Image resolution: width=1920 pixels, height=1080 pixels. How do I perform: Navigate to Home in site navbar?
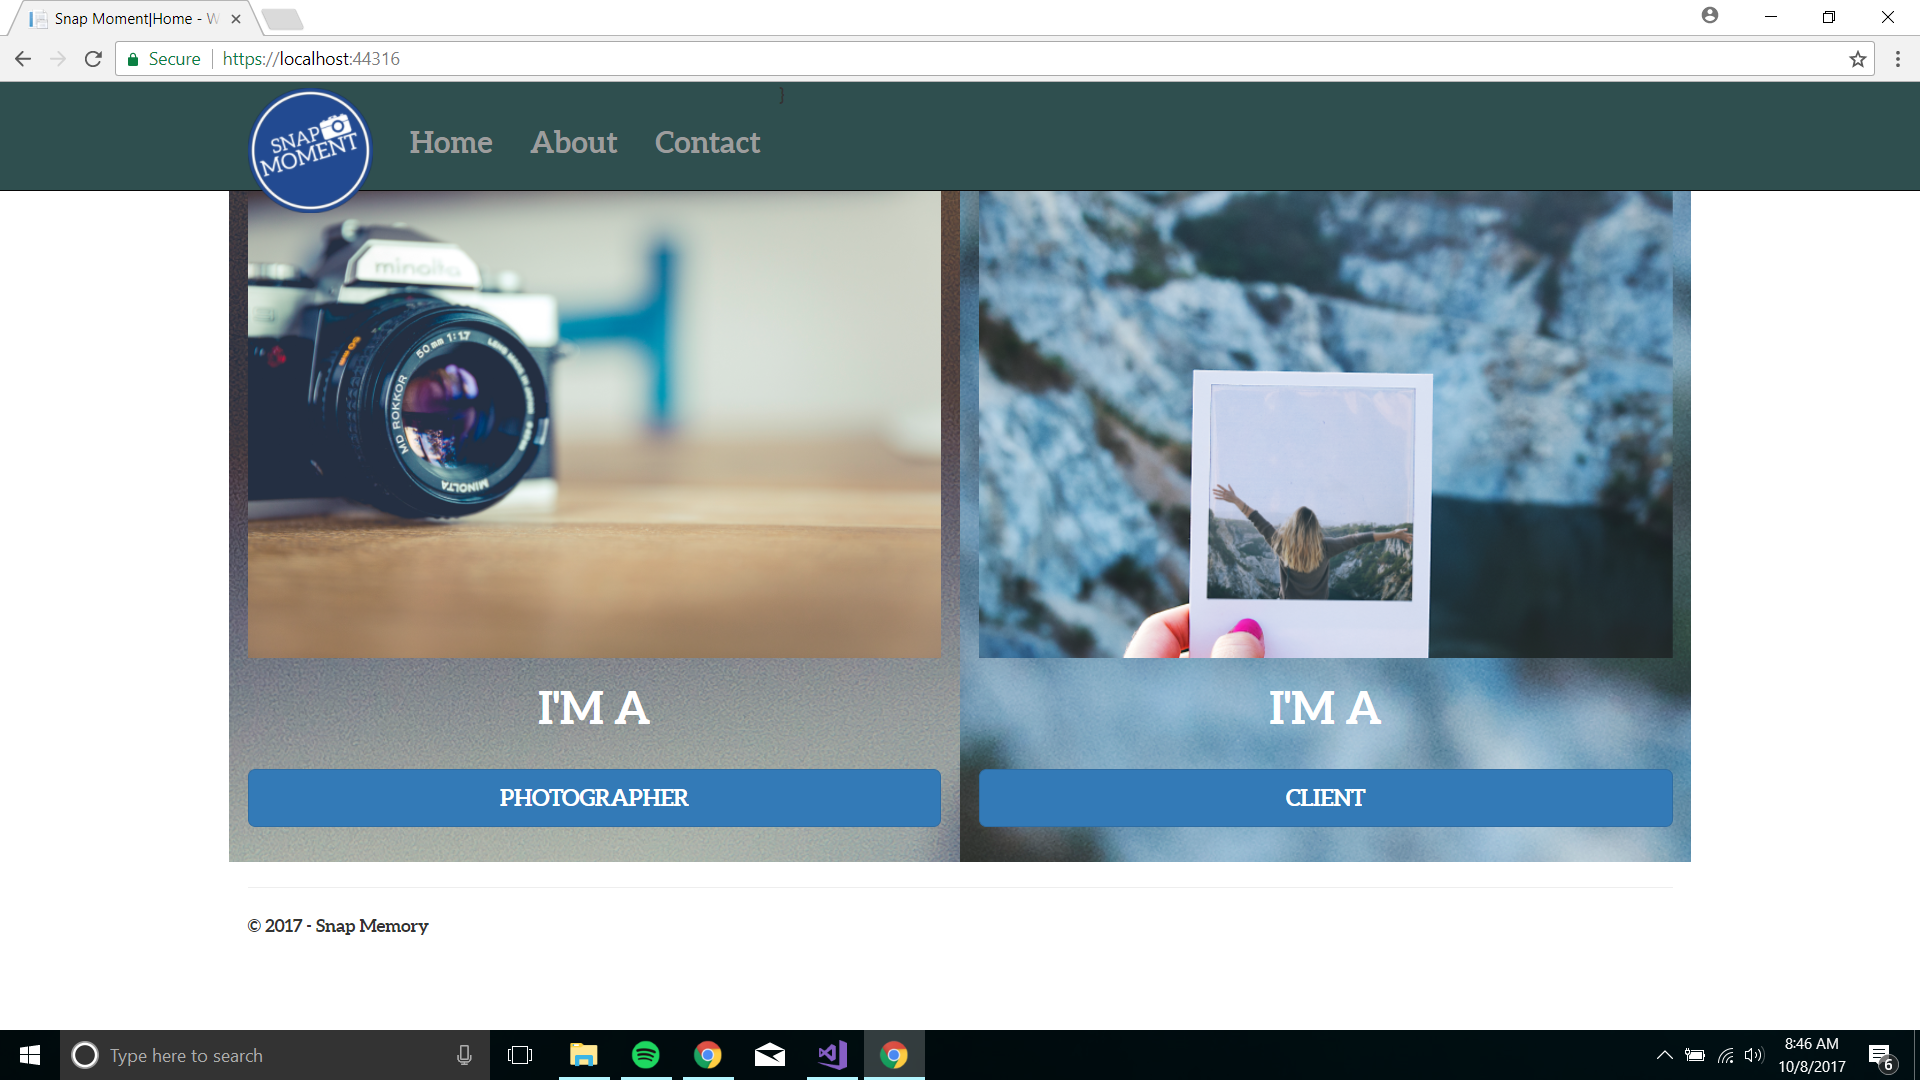450,142
